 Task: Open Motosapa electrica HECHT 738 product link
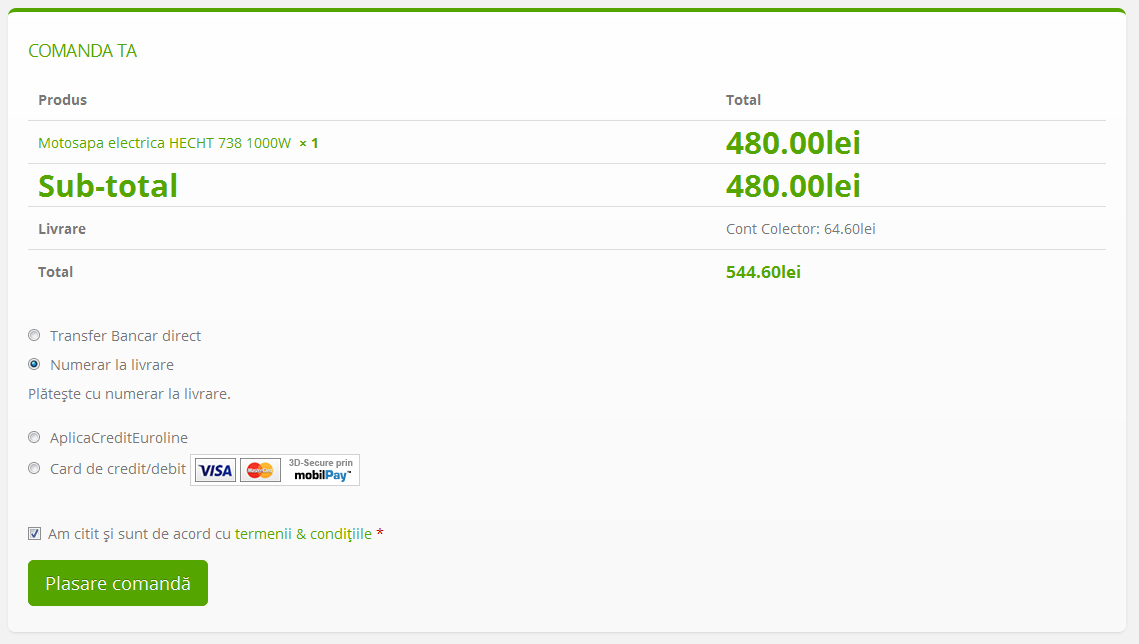point(164,143)
